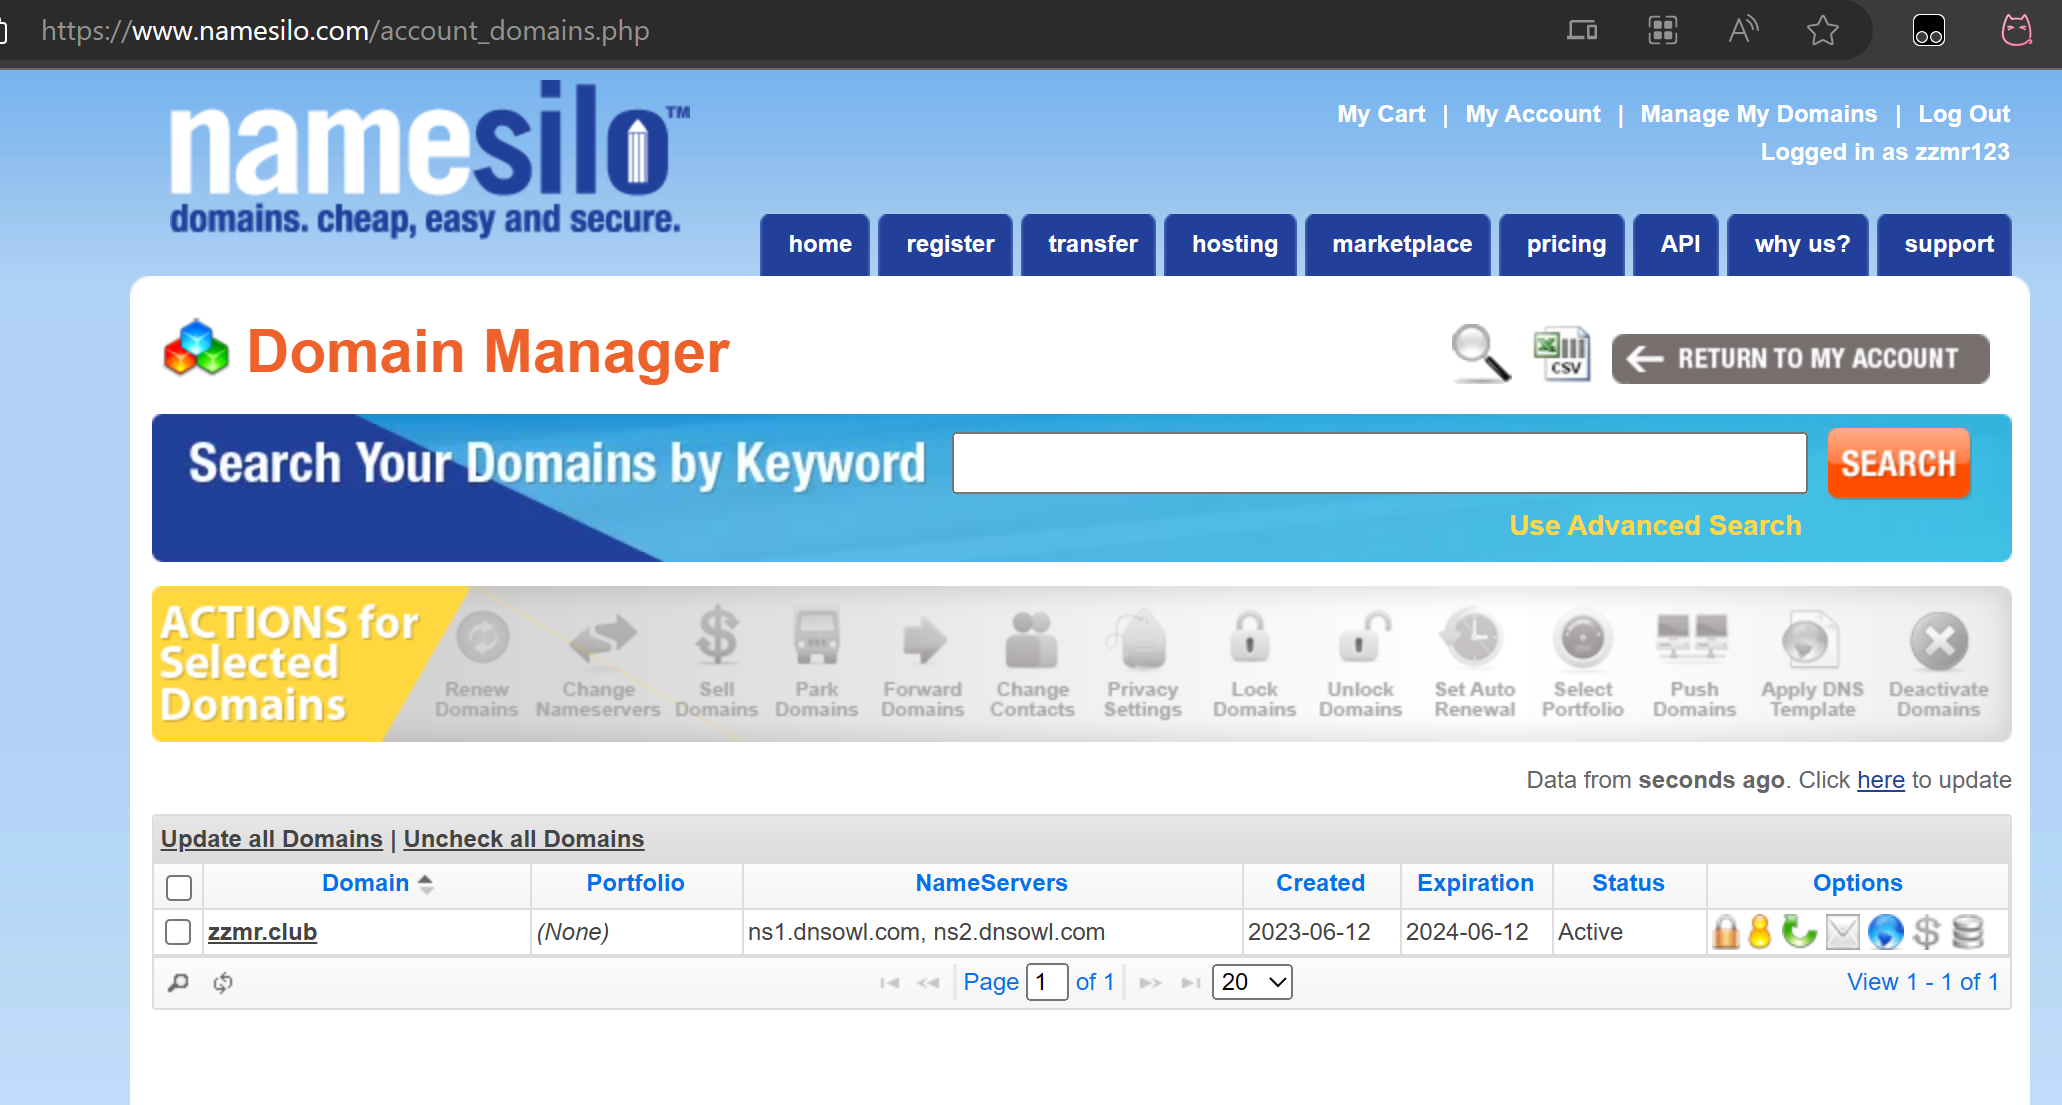The height and width of the screenshot is (1105, 2062).
Task: Click the reload icon in table footer
Action: coord(223,983)
